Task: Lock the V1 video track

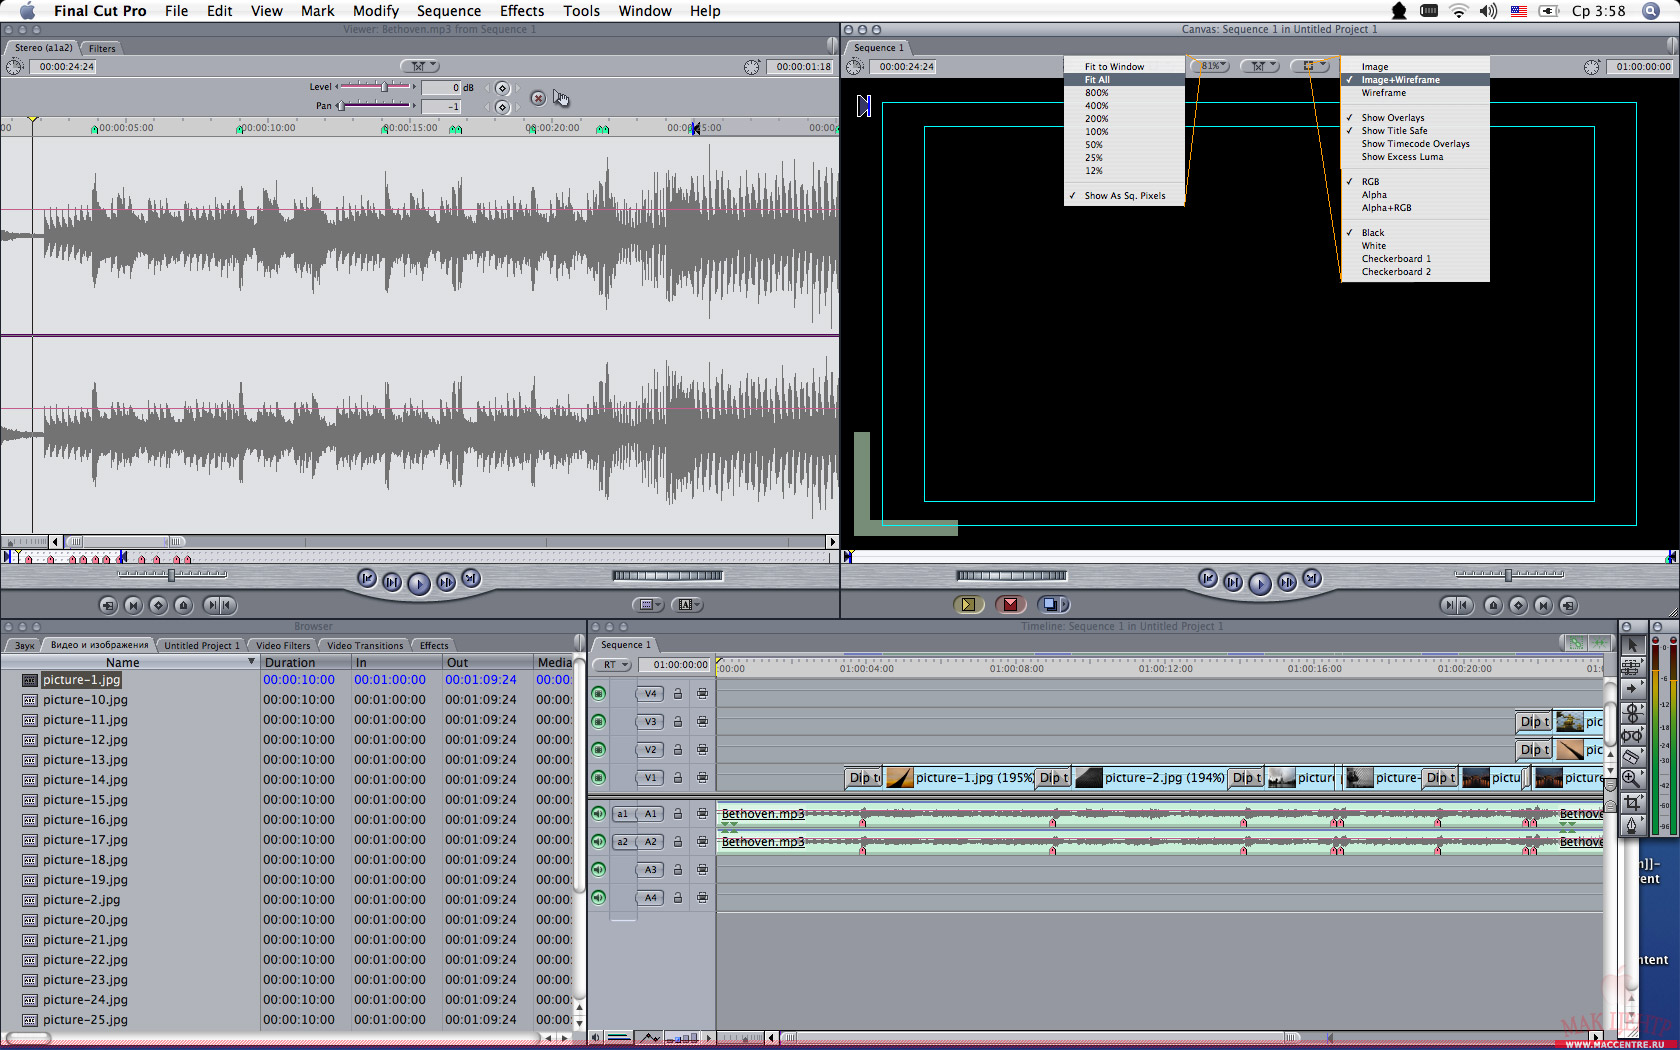Action: (x=677, y=777)
